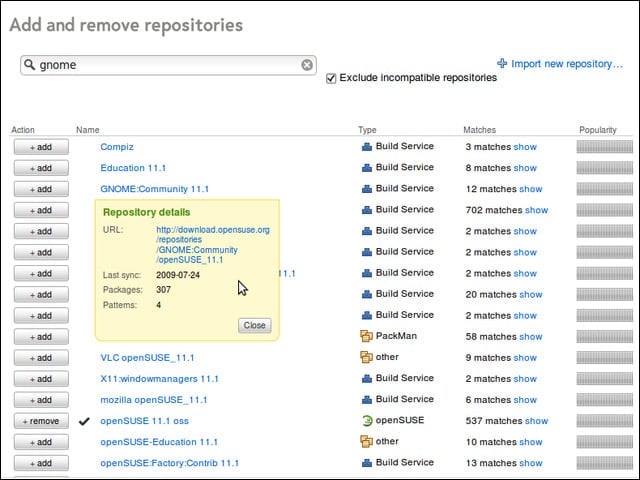Show the 13 matches for Factory:Contrib

pyautogui.click(x=531, y=463)
